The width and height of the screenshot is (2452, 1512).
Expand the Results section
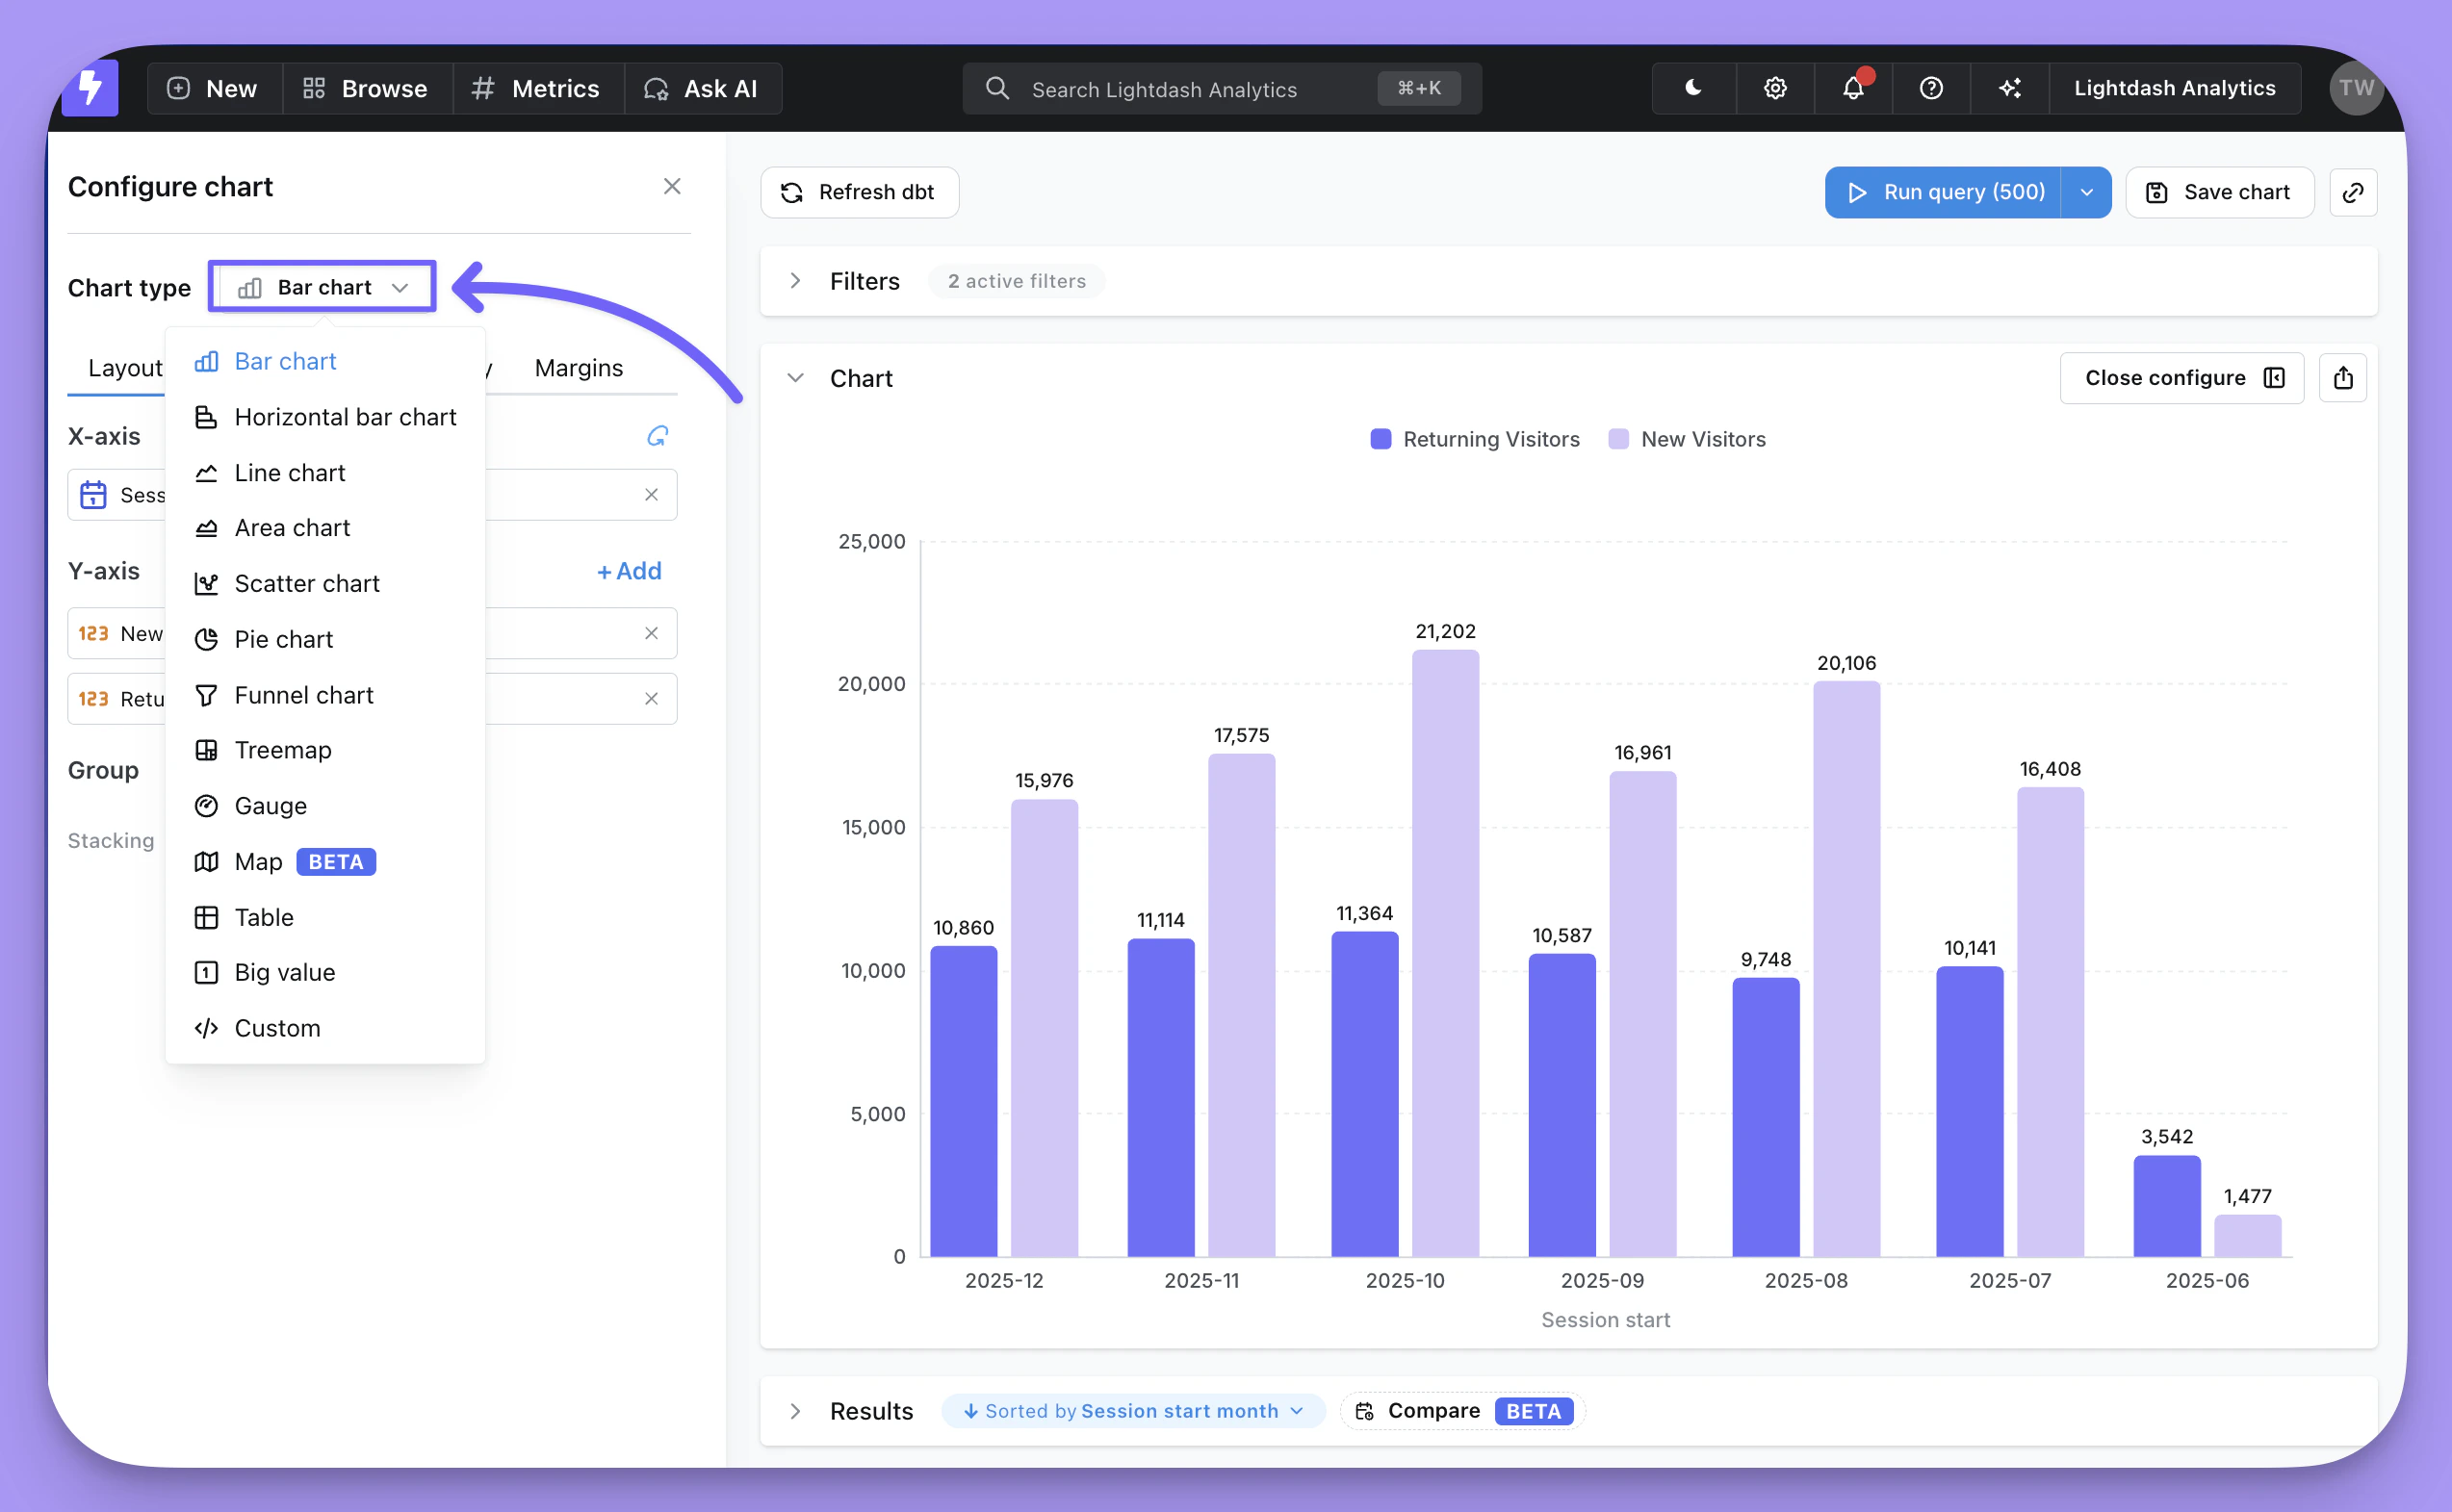(x=795, y=1410)
